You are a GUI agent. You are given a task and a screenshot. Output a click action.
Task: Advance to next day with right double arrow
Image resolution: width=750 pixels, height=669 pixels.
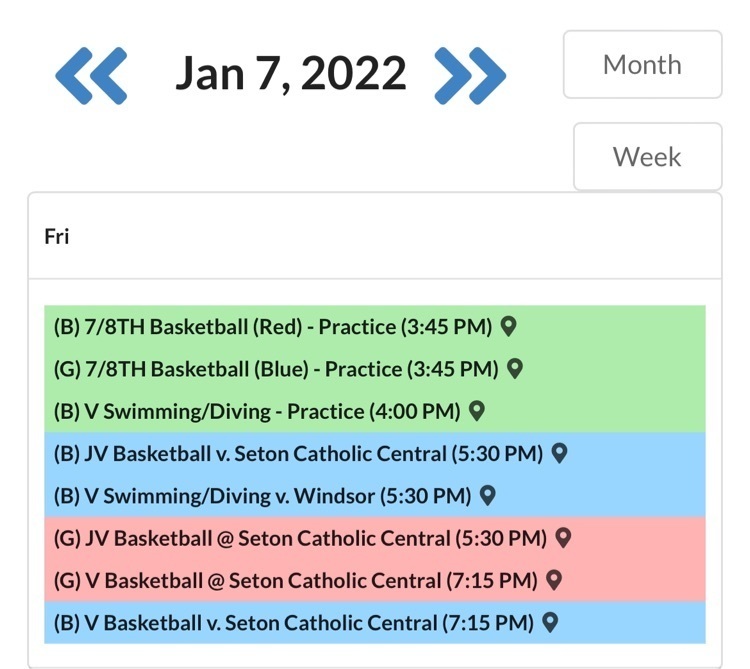tap(470, 74)
